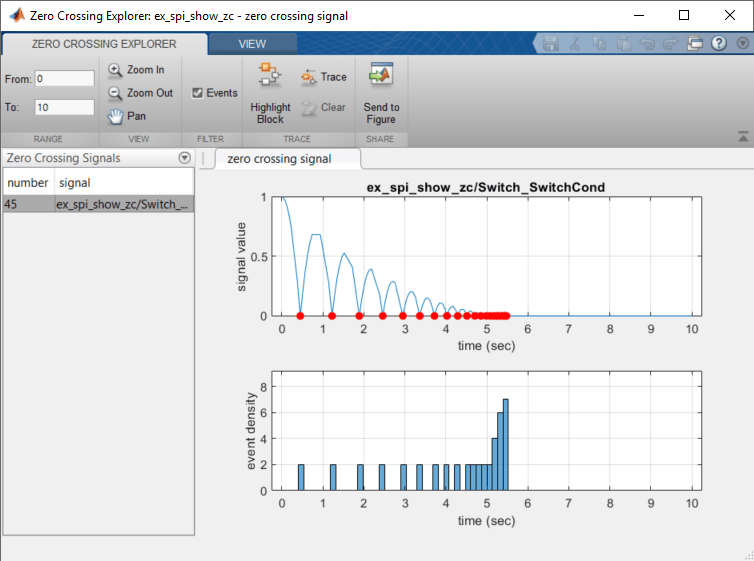The image size is (754, 561).
Task: Minimize the Zero Crossing Explorer window
Action: click(639, 15)
